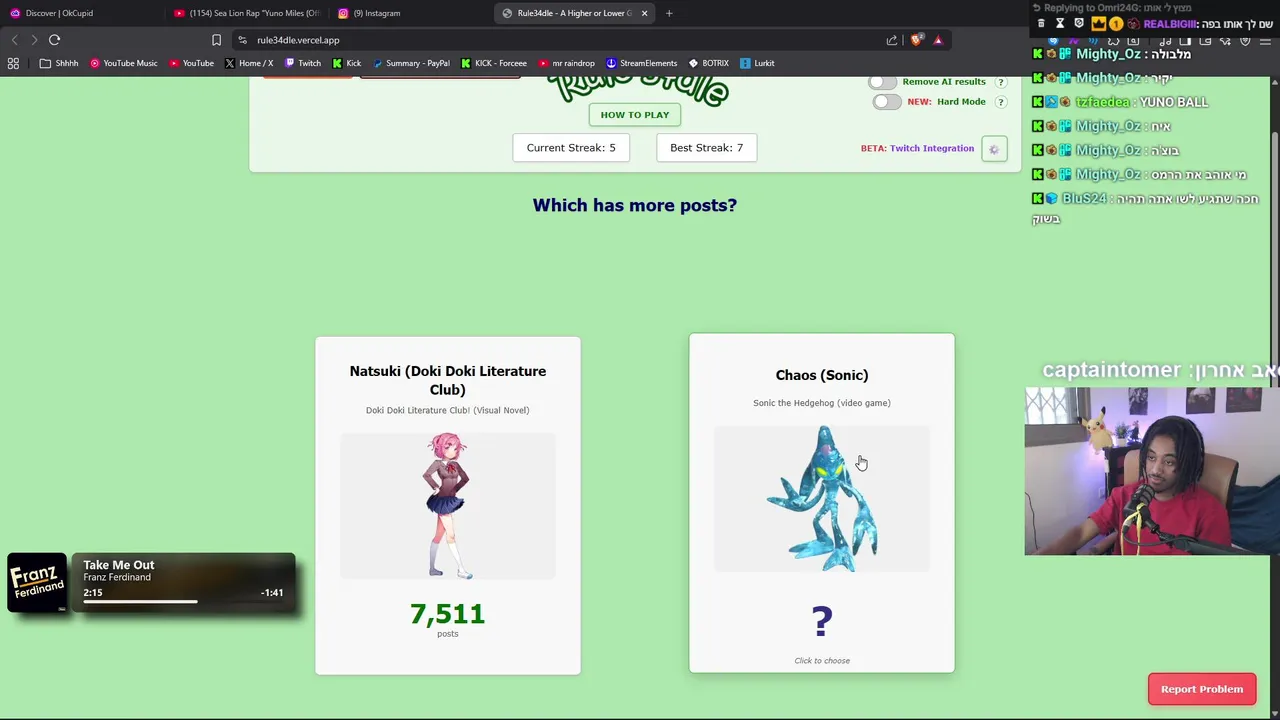Open the Home / X bookmark
The image size is (1280, 720).
(249, 63)
